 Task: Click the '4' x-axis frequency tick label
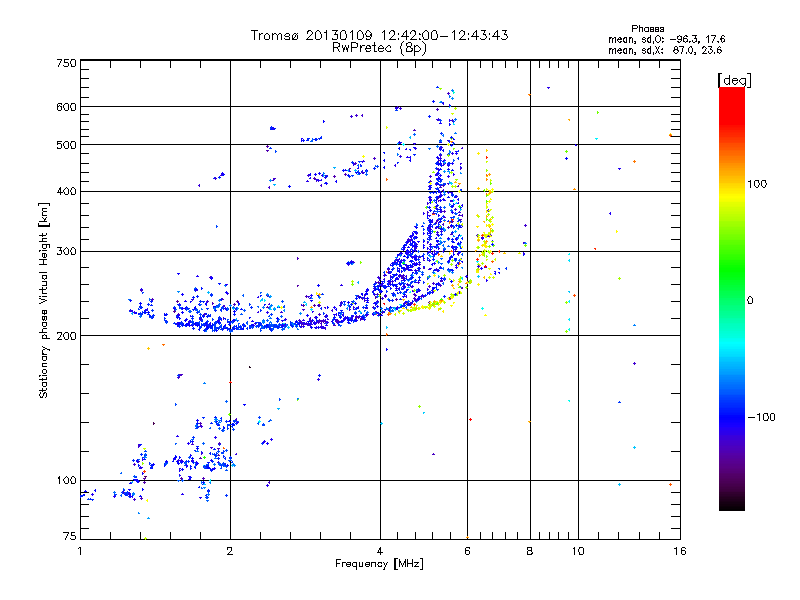[380, 551]
